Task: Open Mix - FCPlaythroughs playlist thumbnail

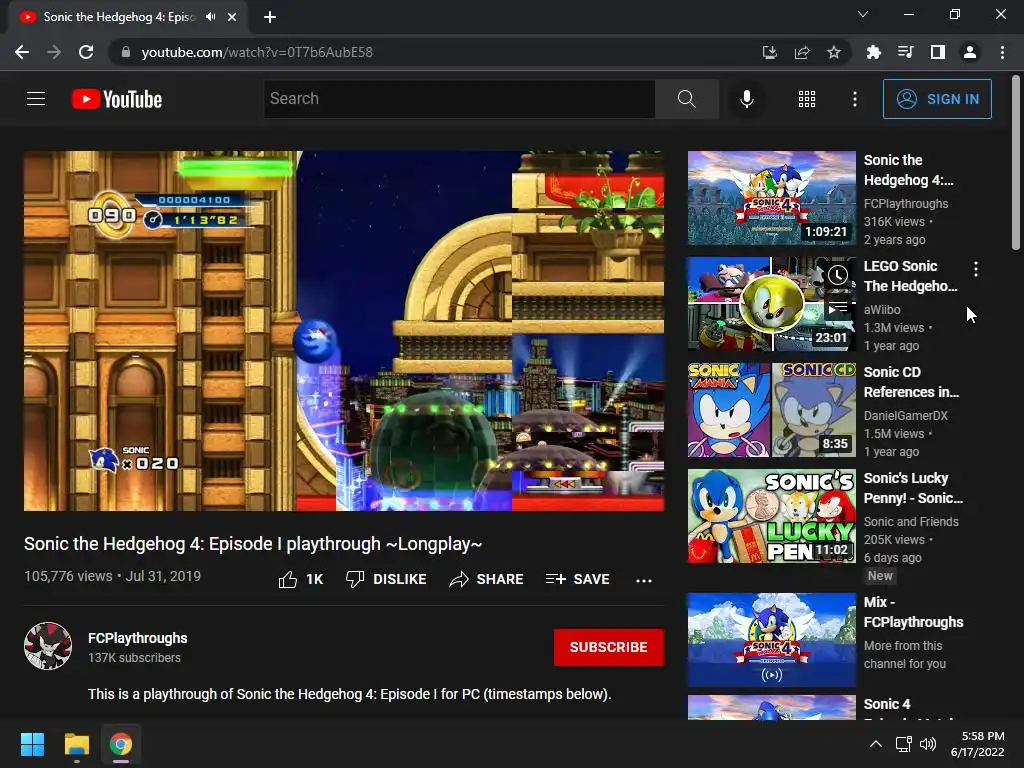Action: (771, 640)
